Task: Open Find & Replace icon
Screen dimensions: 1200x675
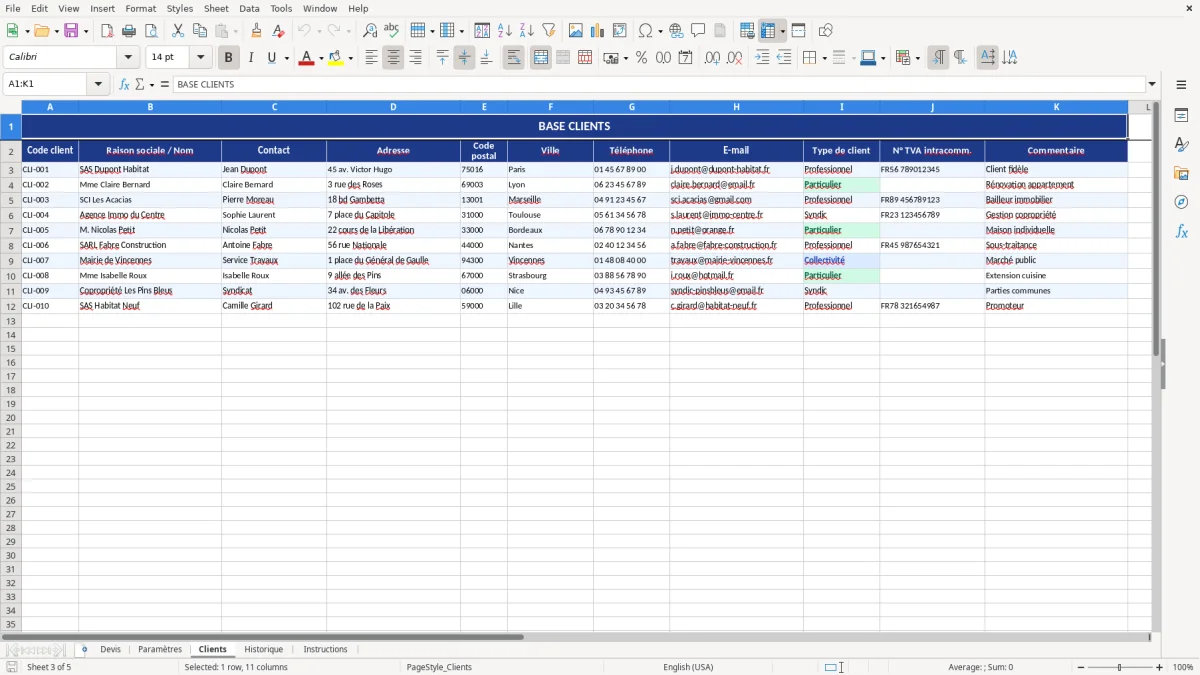Action: [x=370, y=31]
